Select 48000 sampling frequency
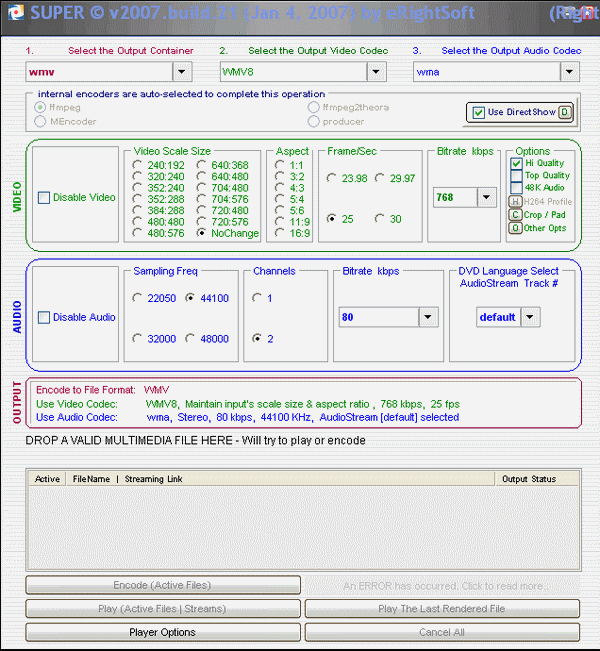This screenshot has width=600, height=651. [x=191, y=339]
